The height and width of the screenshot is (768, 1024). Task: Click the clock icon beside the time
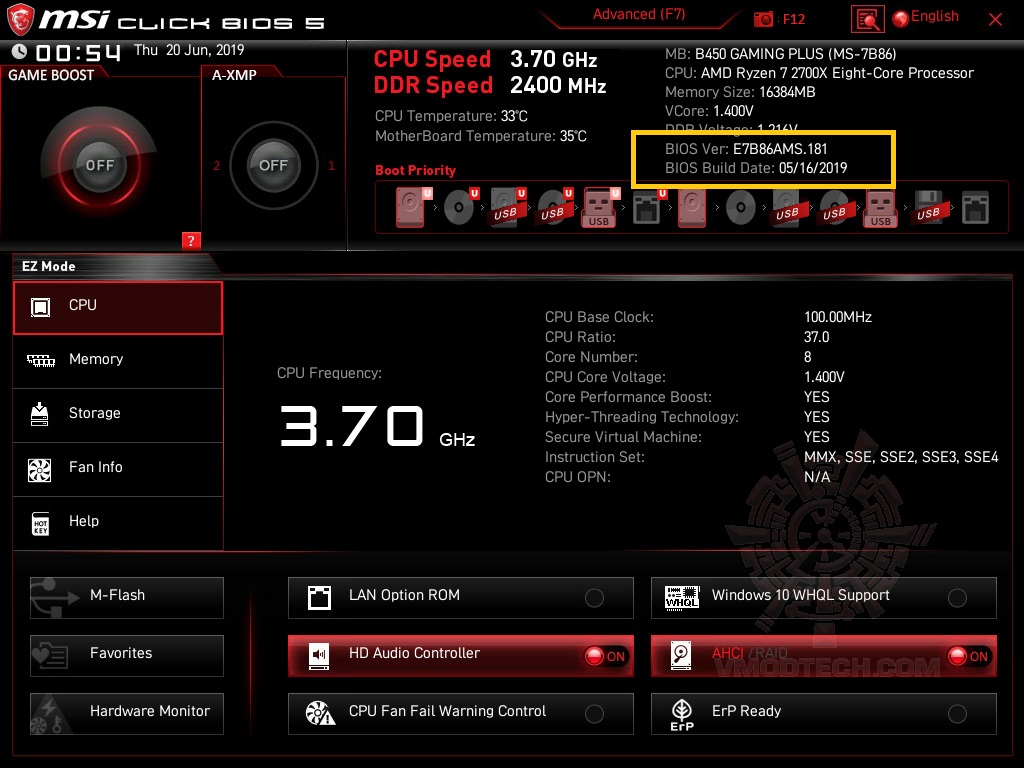tap(20, 51)
